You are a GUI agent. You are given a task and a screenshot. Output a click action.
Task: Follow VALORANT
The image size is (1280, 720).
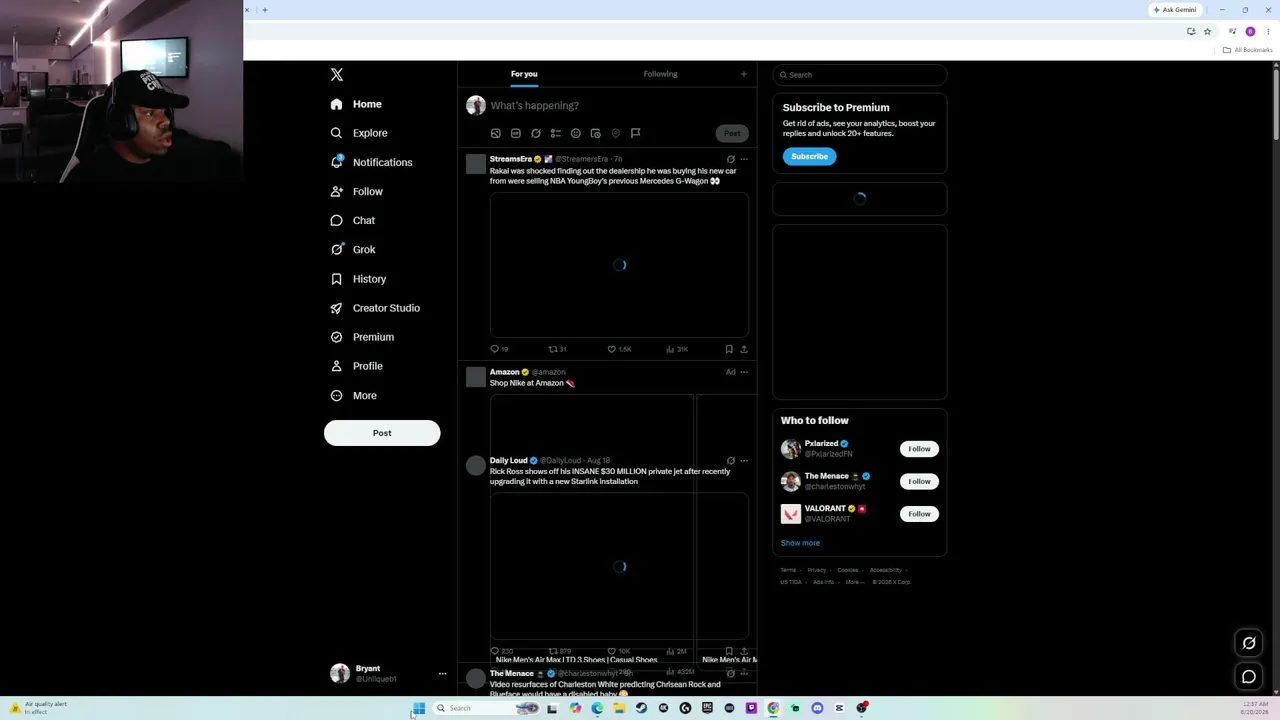click(919, 514)
